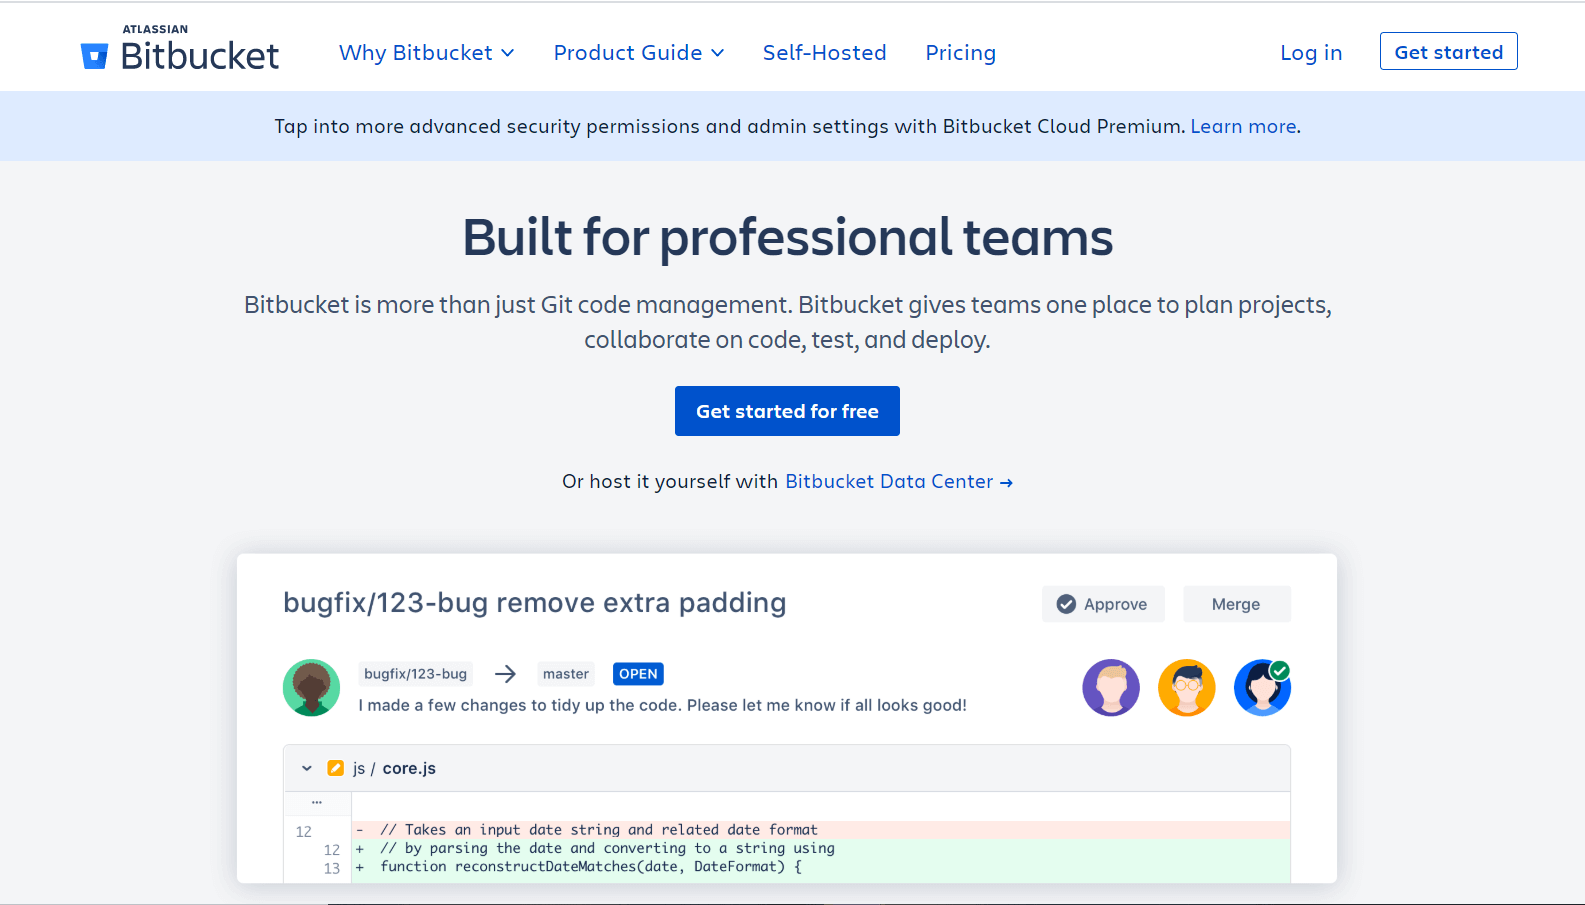Click the pull request title 'bugfix/123-bug remove extra padding'
Viewport: 1585px width, 905px height.
coord(535,603)
